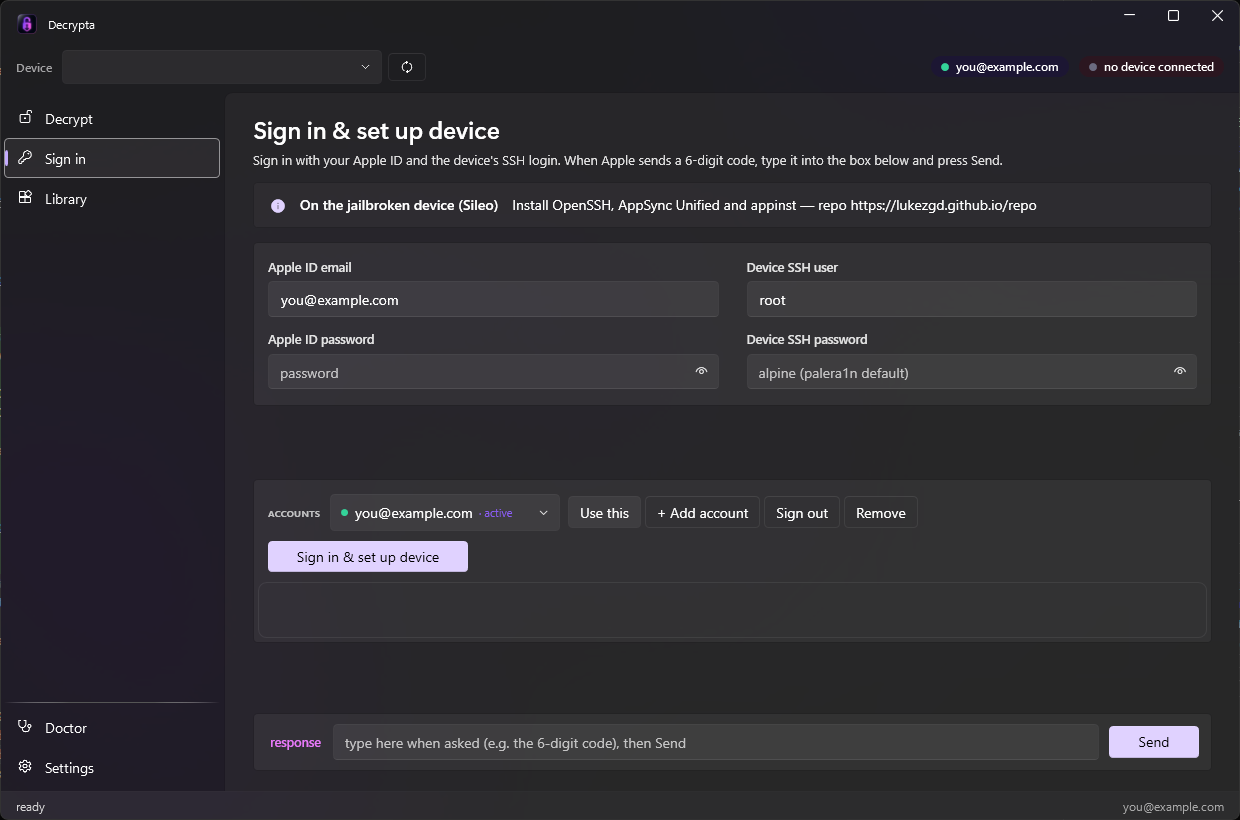This screenshot has height=820, width=1240.
Task: Open the Doctor diagnostics page
Action: coord(112,727)
